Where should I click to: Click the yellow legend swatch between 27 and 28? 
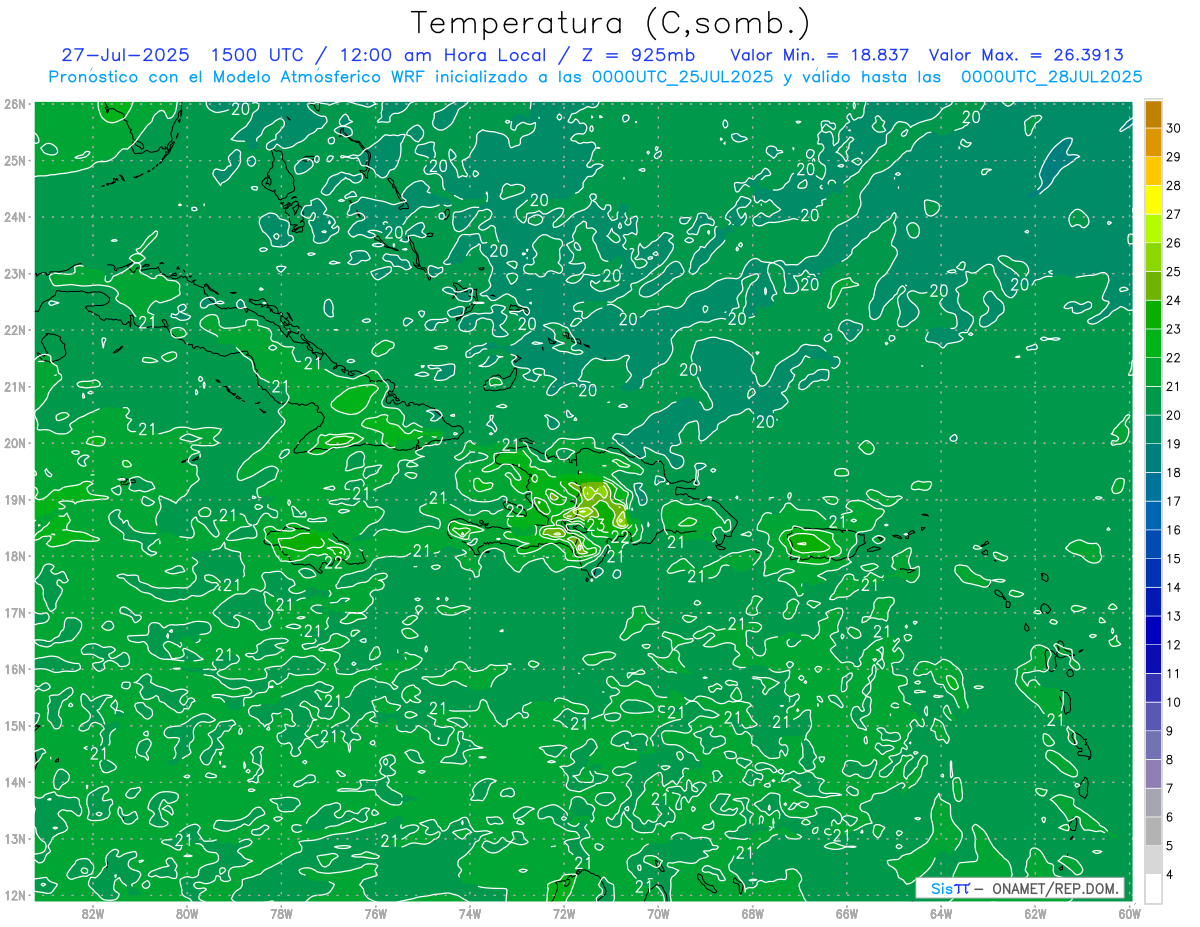(1153, 200)
